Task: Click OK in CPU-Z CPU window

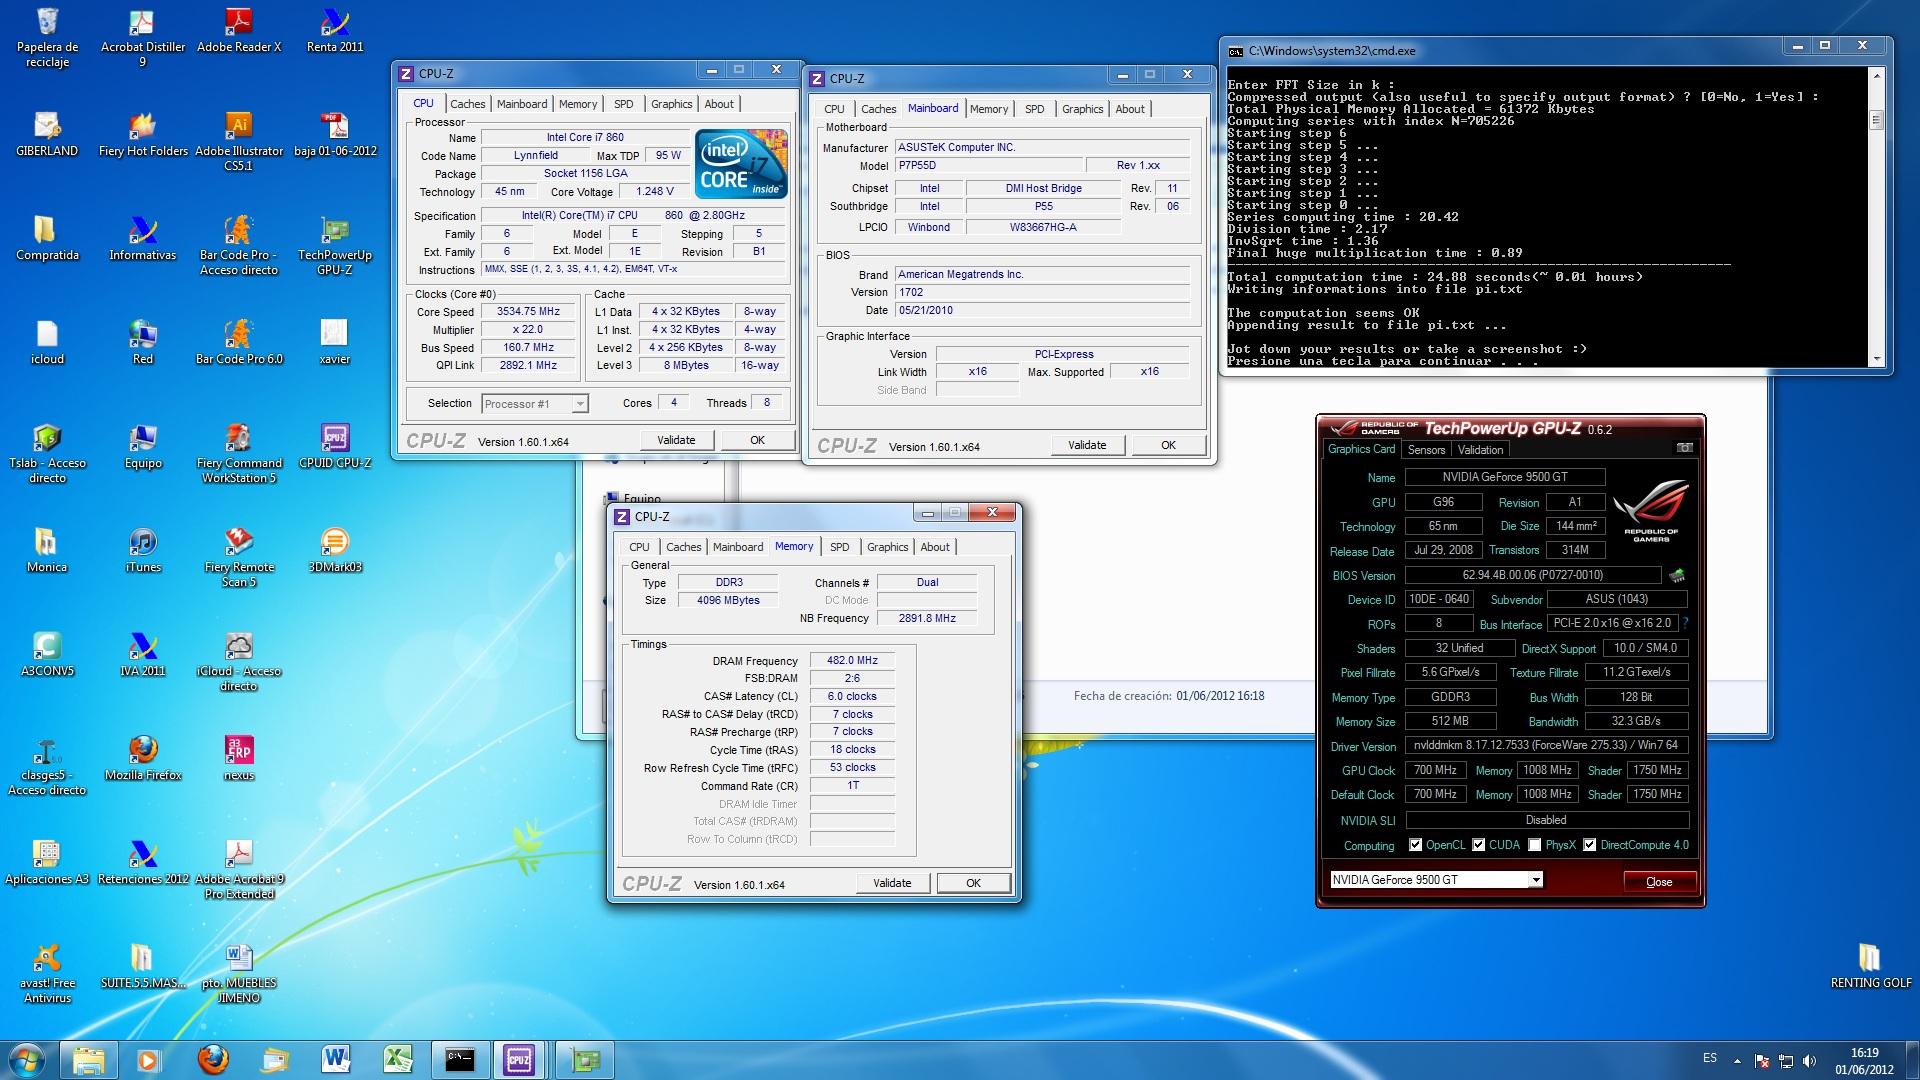Action: click(757, 440)
